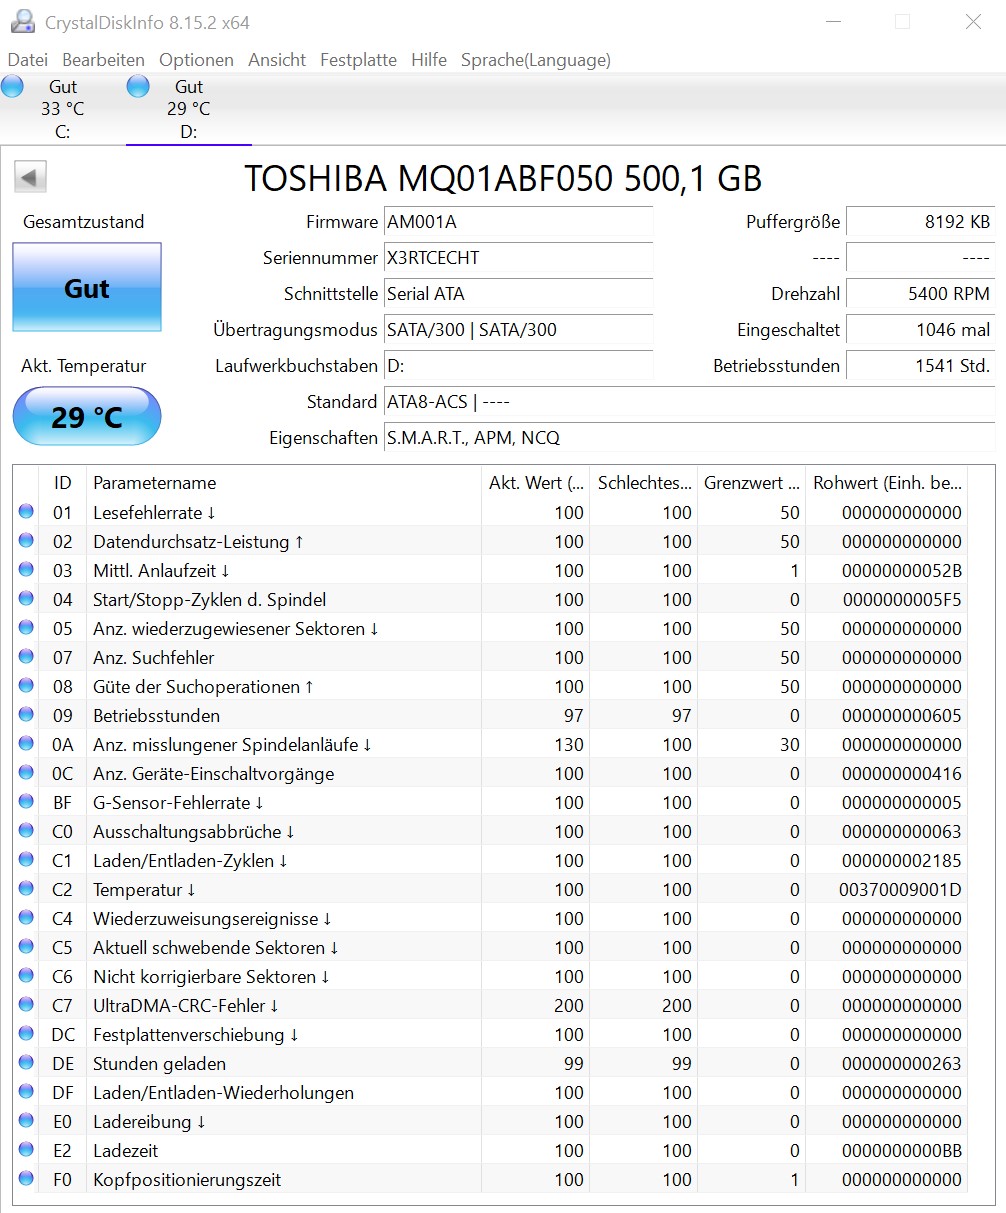Click the Parametername column header
1006x1213 pixels.
284,483
